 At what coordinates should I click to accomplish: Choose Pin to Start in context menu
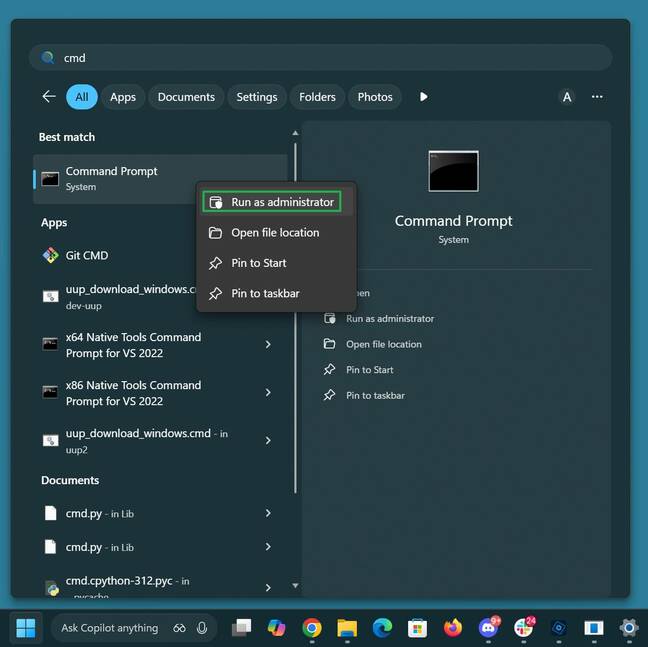pos(258,263)
